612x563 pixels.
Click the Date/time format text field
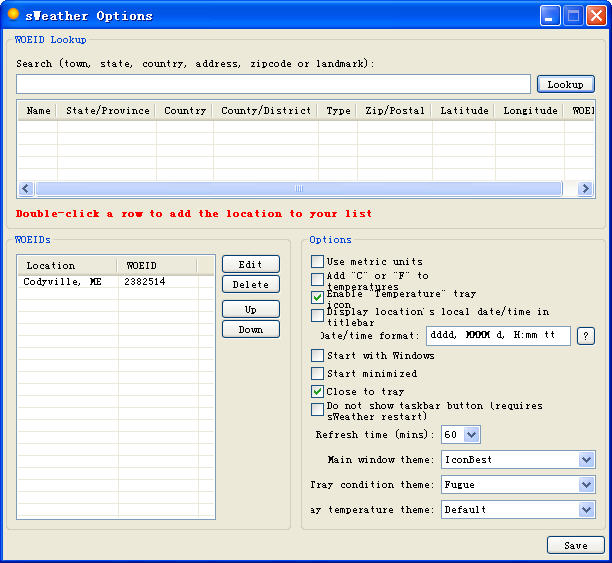click(x=498, y=336)
